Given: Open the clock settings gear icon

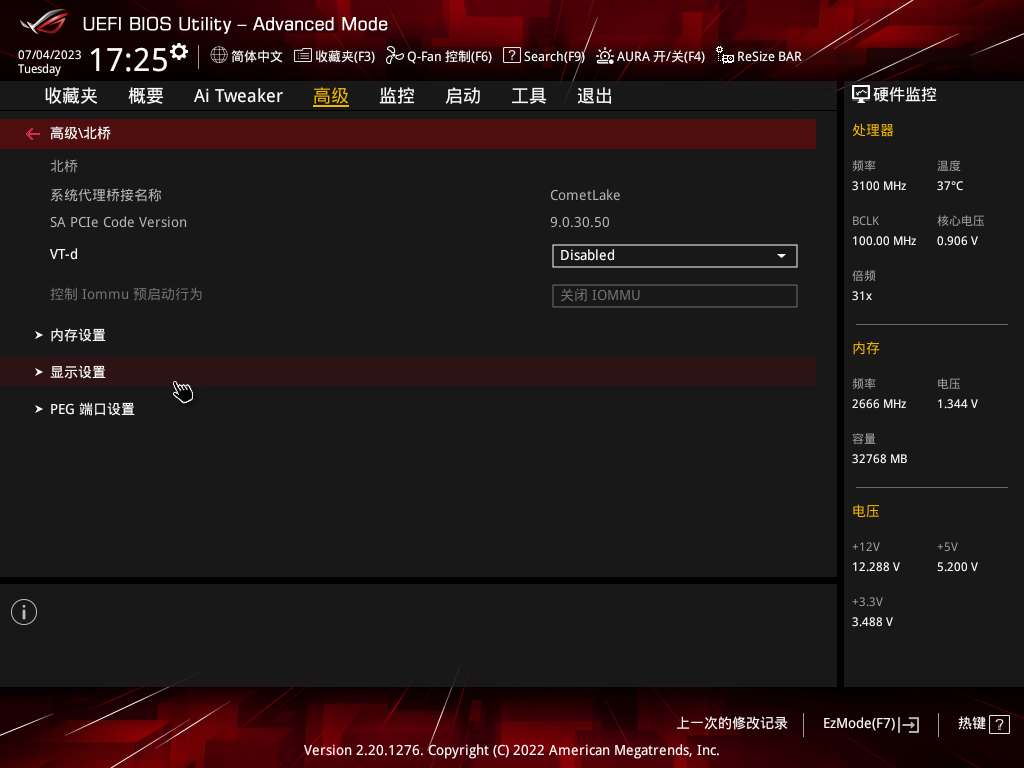Looking at the screenshot, I should [x=179, y=51].
